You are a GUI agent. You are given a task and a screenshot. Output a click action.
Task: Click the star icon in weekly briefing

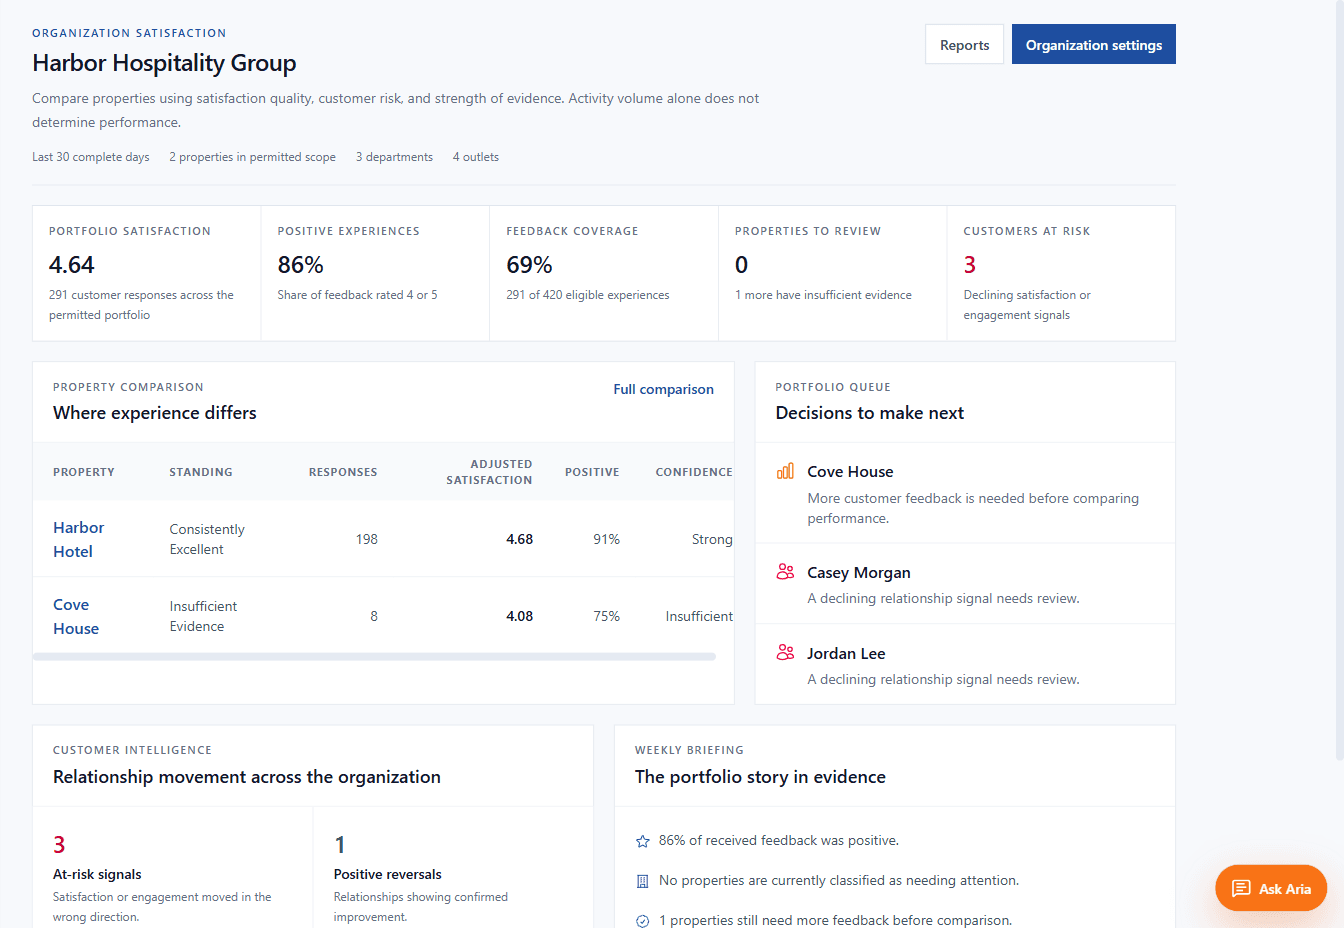click(x=643, y=841)
